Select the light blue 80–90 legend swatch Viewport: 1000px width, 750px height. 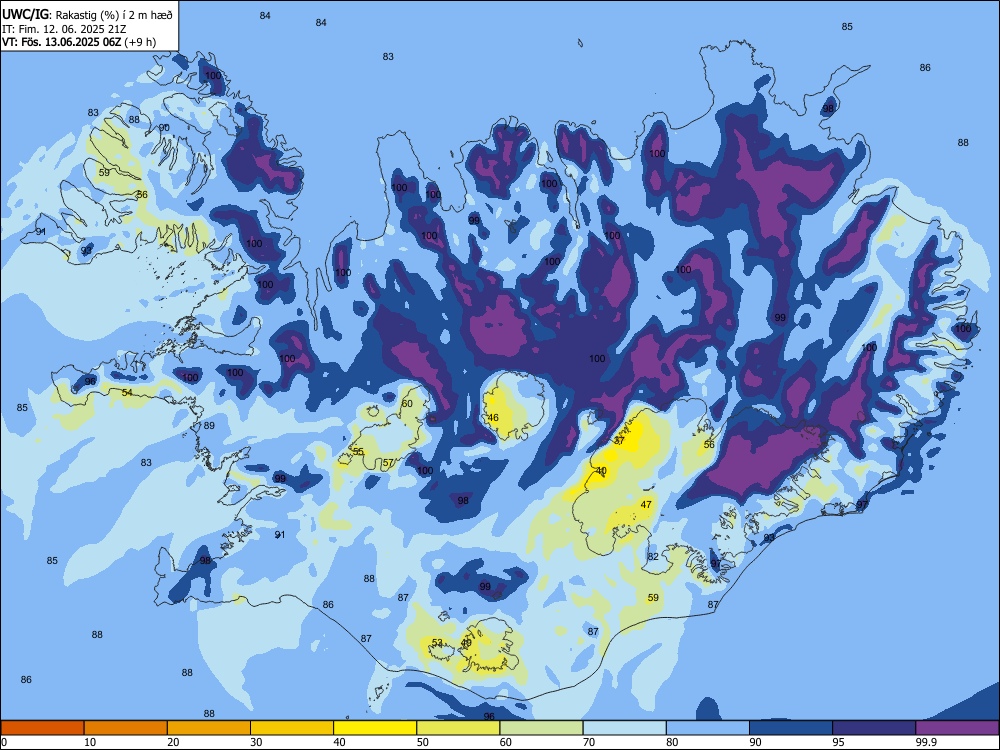[x=707, y=728]
